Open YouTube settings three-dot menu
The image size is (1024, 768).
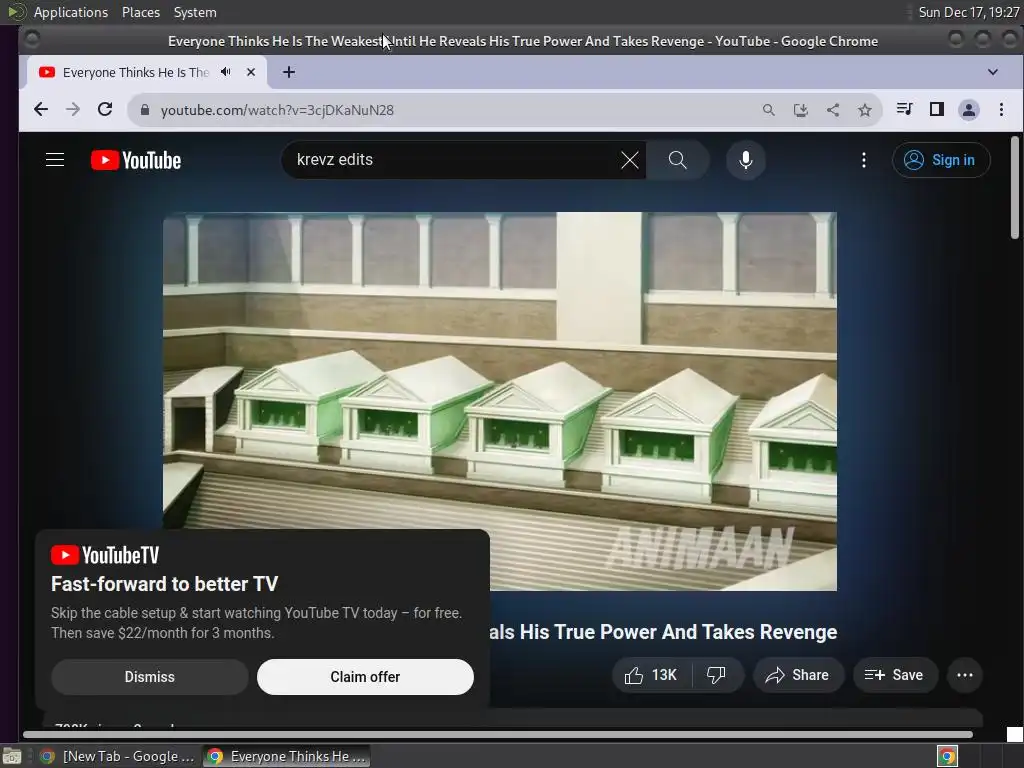(863, 160)
